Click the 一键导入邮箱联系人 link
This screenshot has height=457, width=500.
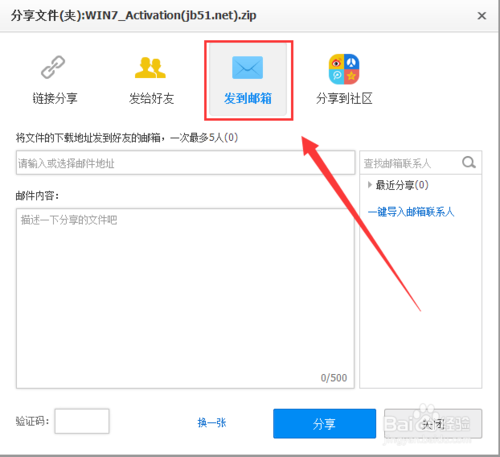(411, 212)
